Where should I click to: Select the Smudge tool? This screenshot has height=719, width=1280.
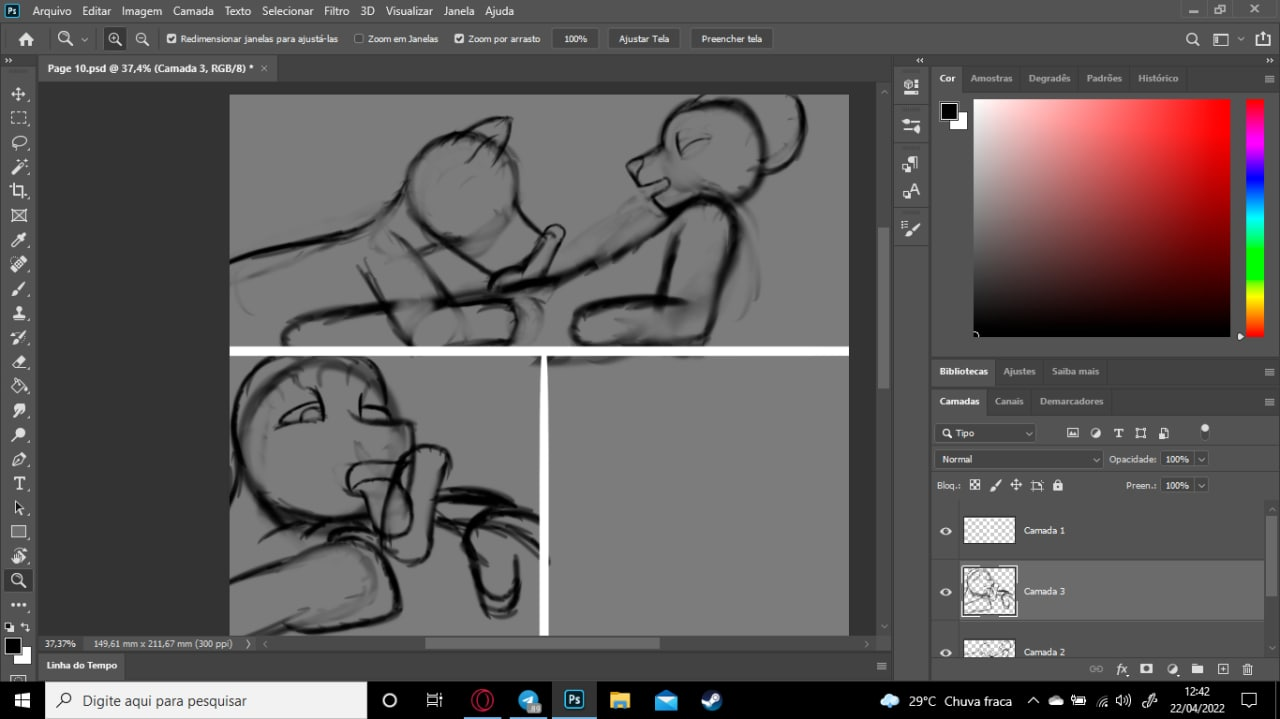(18, 411)
